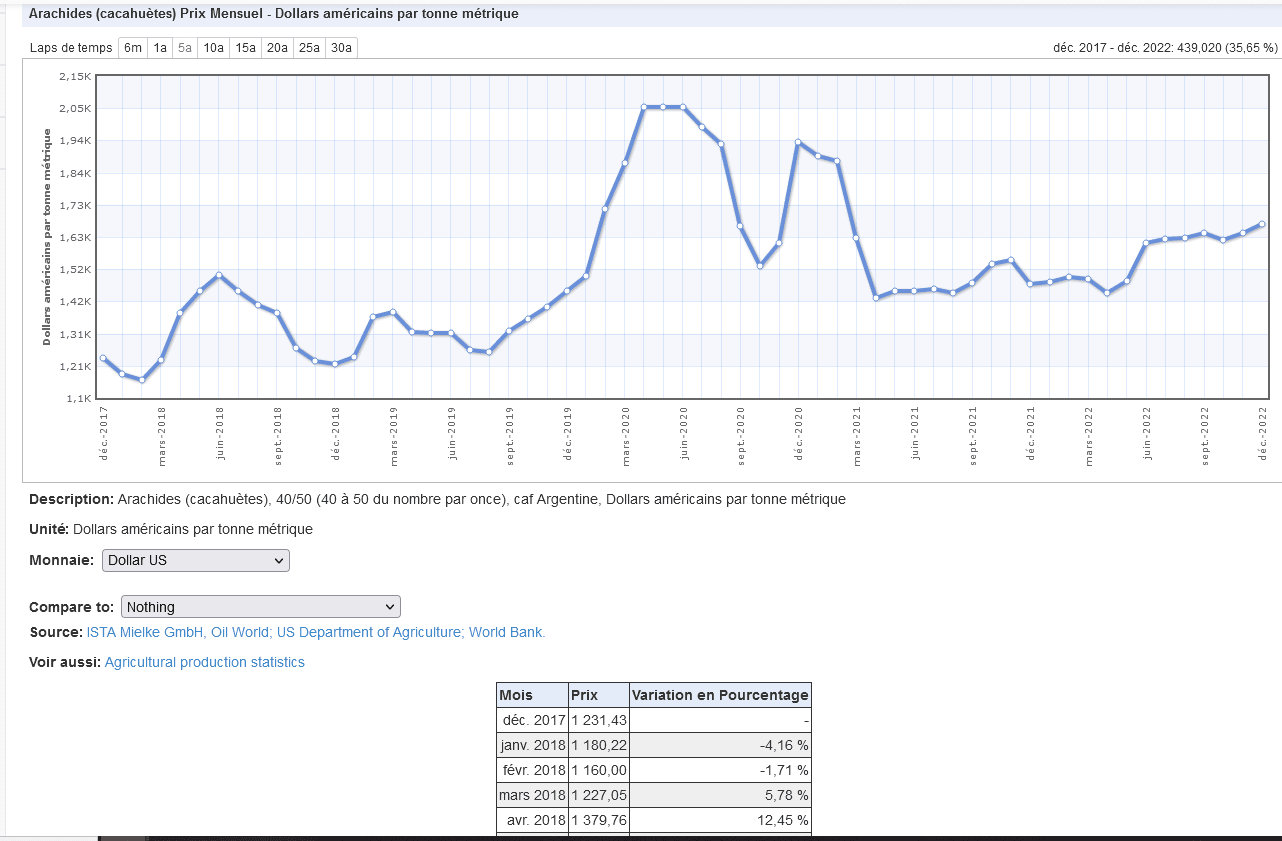
Task: Switch to the 1a time range
Action: (x=160, y=48)
